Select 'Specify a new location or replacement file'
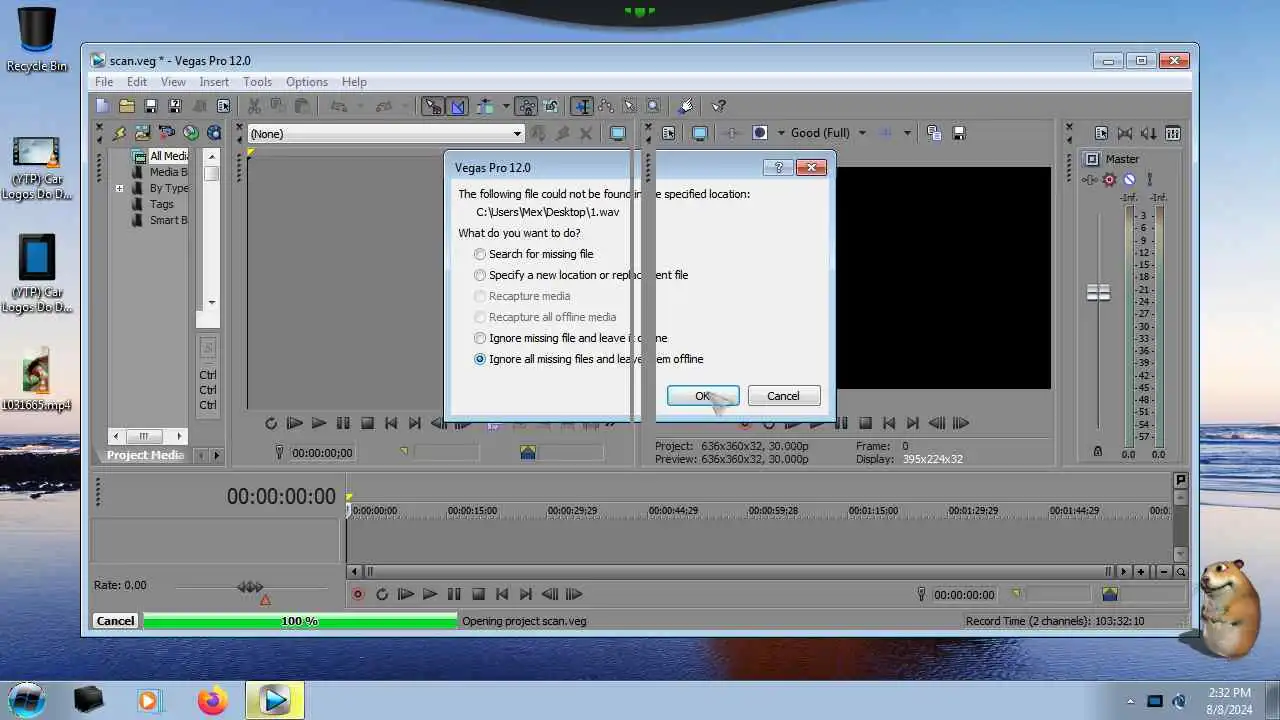 tap(581, 275)
